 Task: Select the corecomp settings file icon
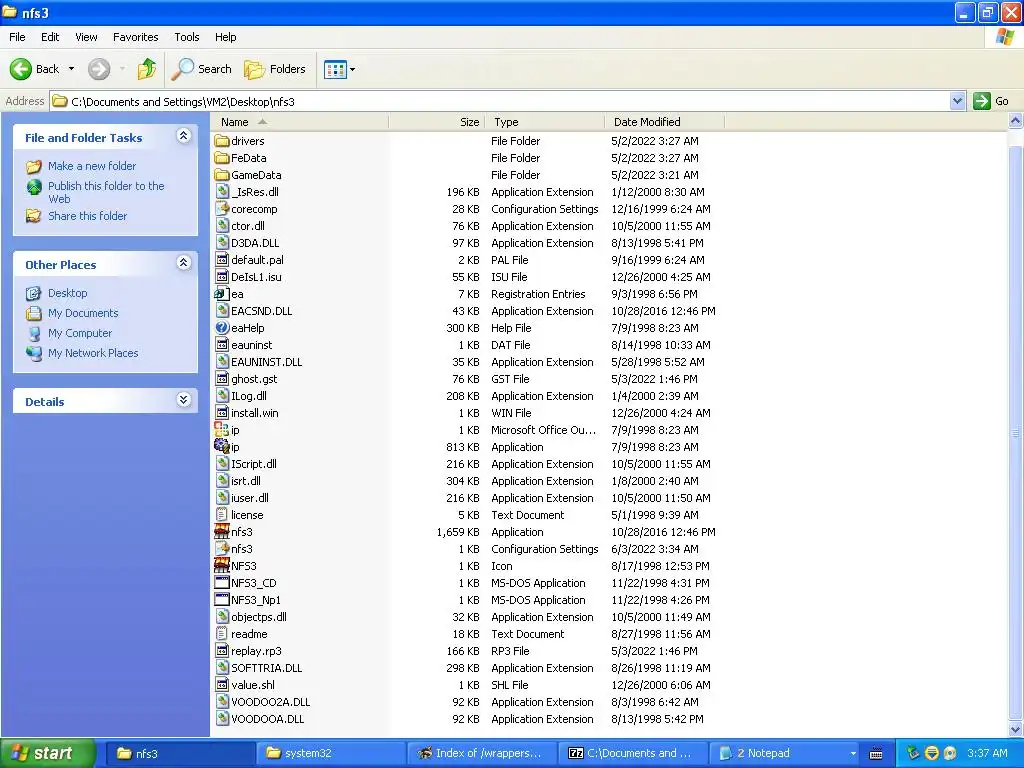click(x=222, y=208)
